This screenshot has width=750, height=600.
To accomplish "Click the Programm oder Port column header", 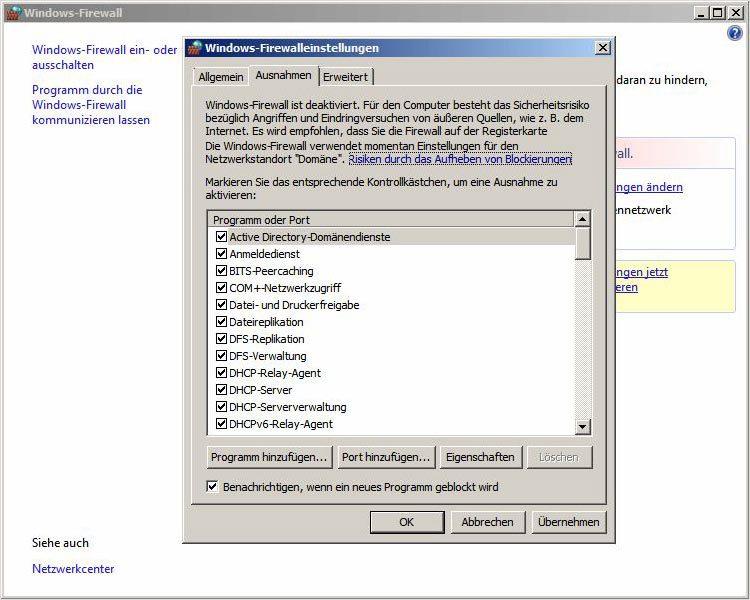I will [390, 219].
